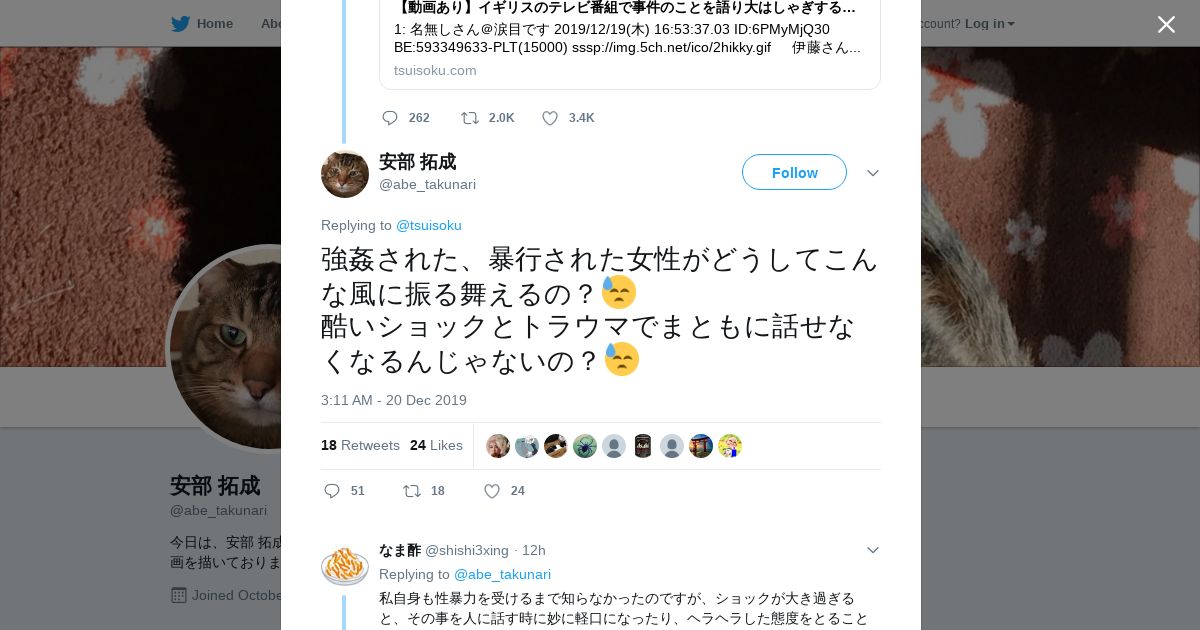
Task: Expand the tweet options chevron beside Follow
Action: coord(873,173)
